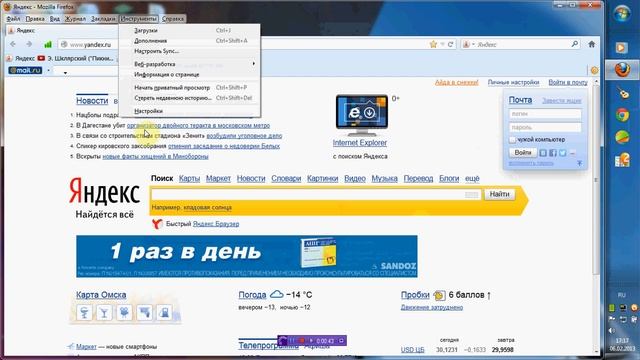Screen dimensions: 640x360
Task: Expand the Веб-разработка submenu arrow
Action: click(253, 64)
